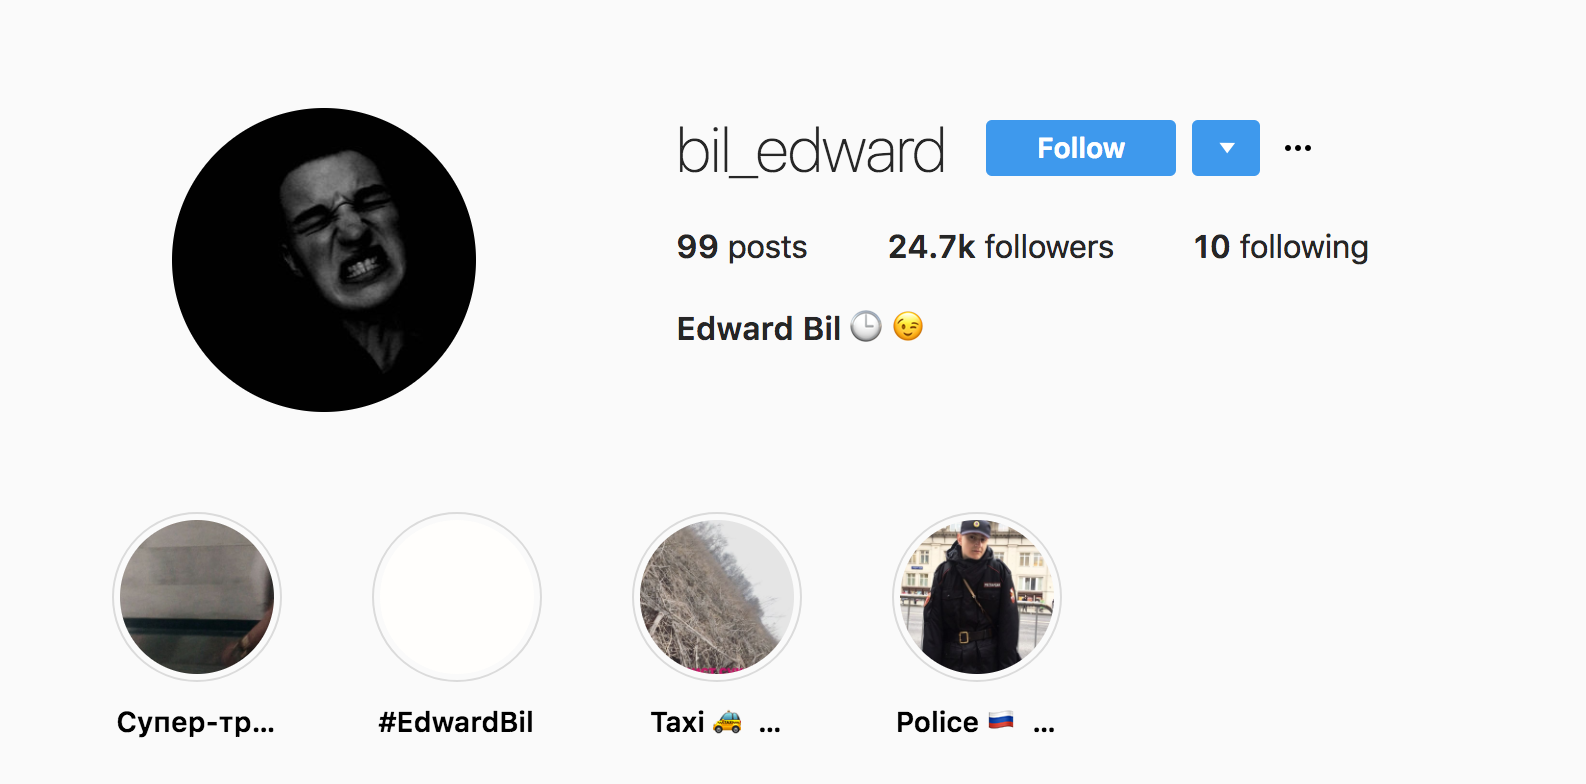Open the Police story highlight
The width and height of the screenshot is (1586, 784).
(x=977, y=597)
